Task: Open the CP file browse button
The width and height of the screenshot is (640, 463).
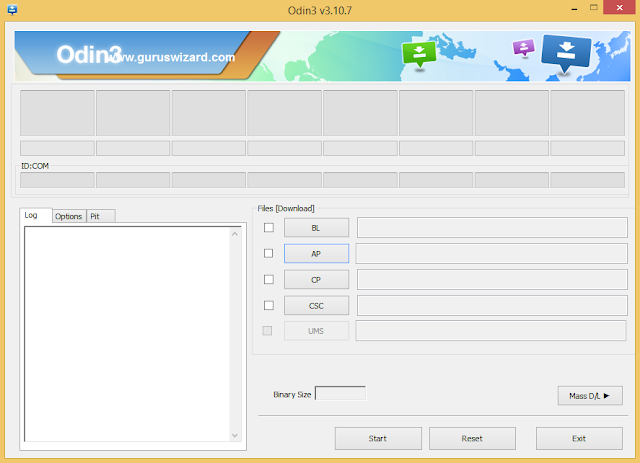Action: [x=316, y=280]
